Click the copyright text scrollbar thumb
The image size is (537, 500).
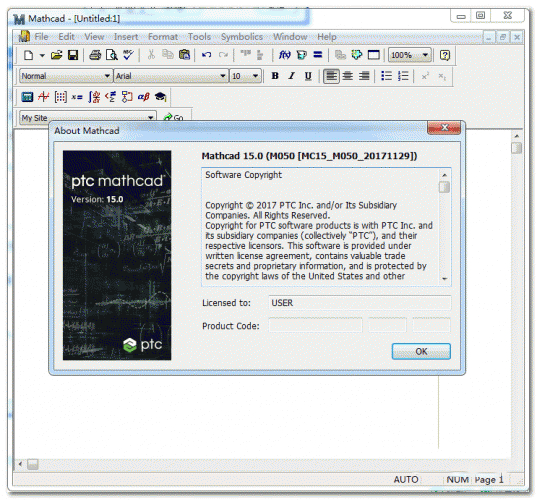click(x=444, y=187)
